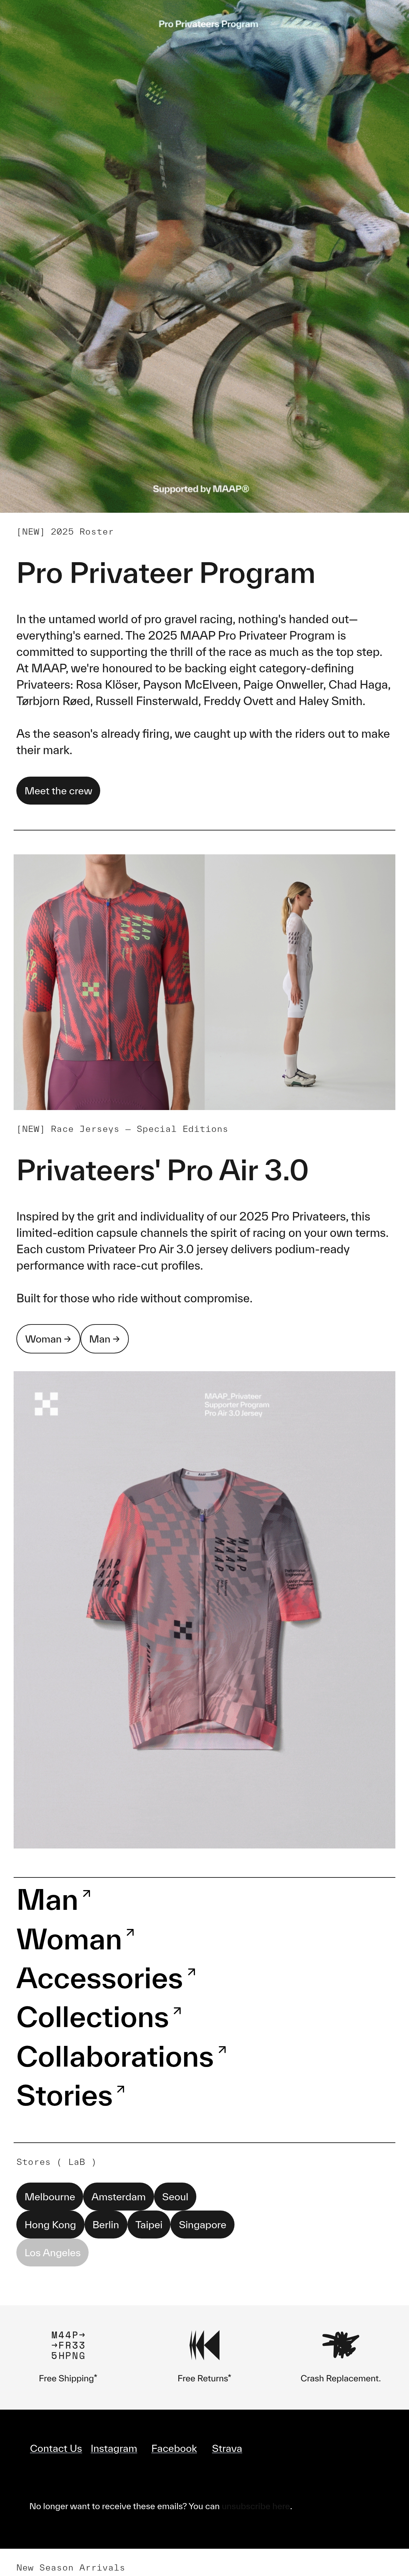409x2576 pixels.
Task: Click the Meet the crew button
Action: [58, 791]
